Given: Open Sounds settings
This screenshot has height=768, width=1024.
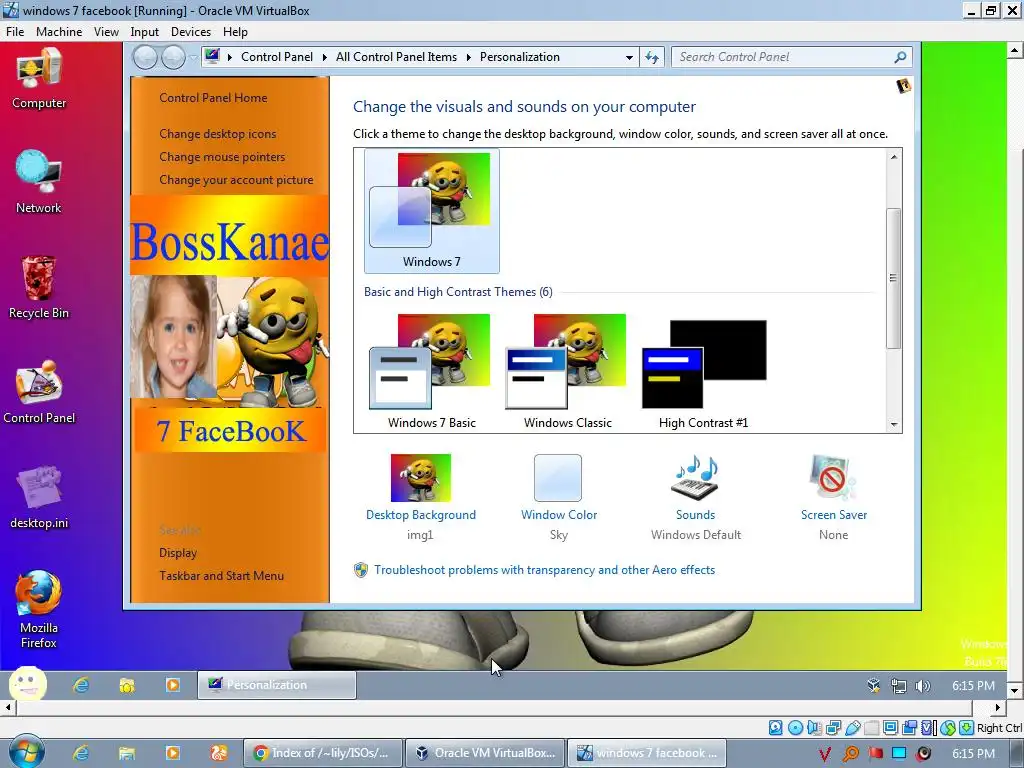Looking at the screenshot, I should 696,496.
